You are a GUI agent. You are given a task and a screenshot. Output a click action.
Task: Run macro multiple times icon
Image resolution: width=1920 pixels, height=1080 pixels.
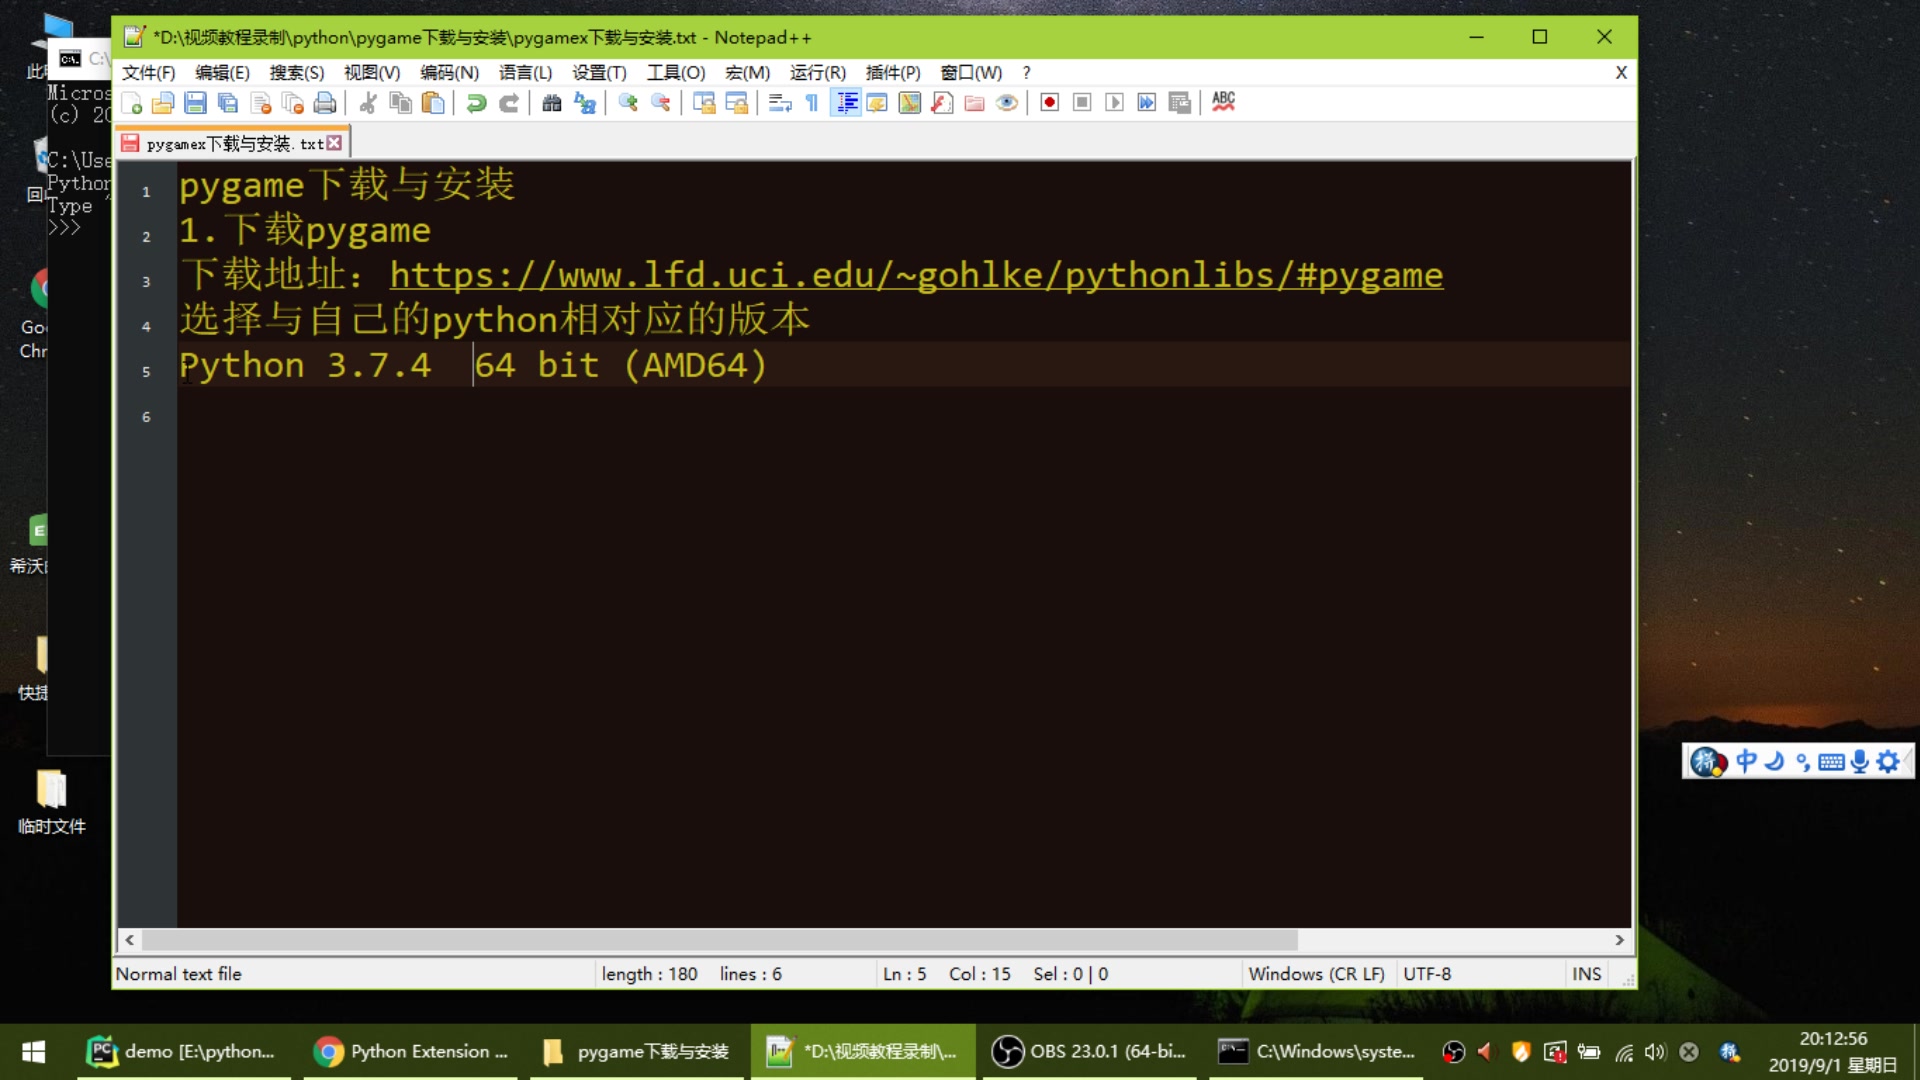pos(1147,103)
